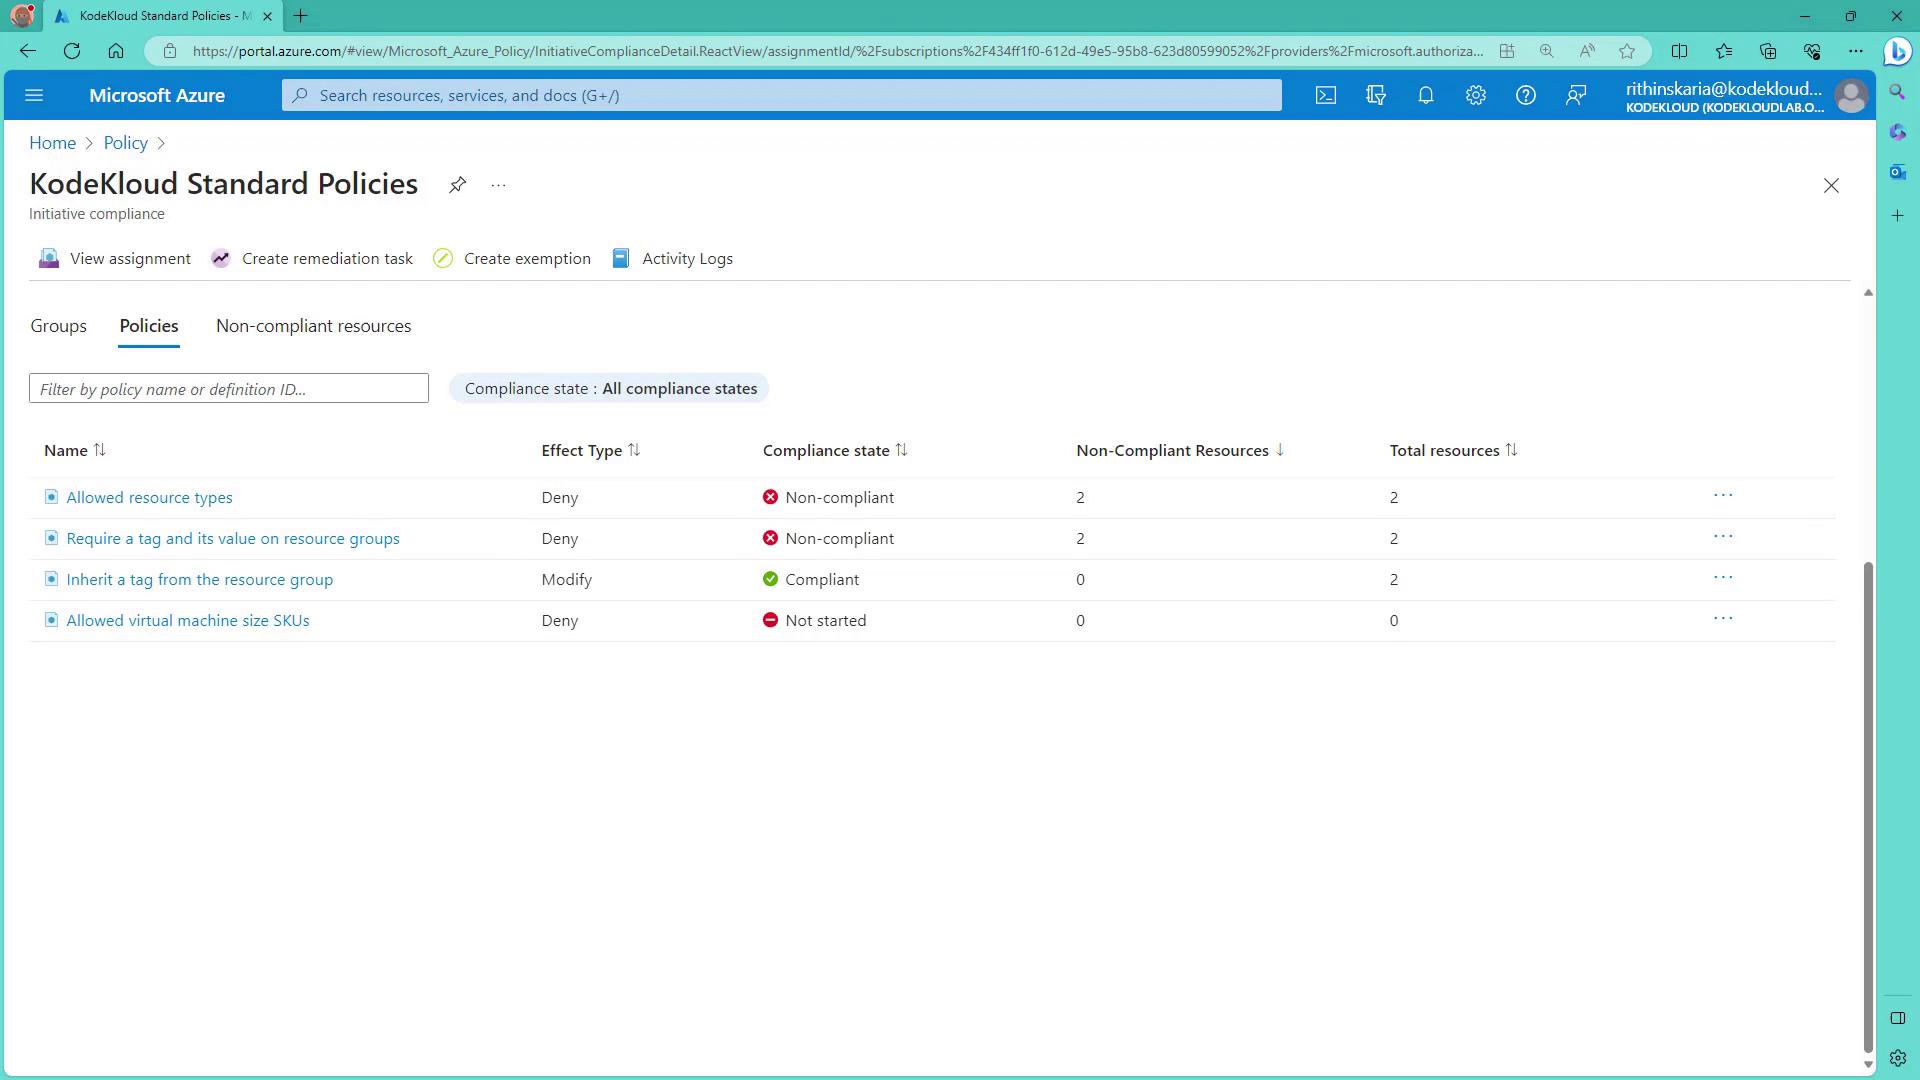
Task: Sort table by Name column
Action: click(66, 450)
